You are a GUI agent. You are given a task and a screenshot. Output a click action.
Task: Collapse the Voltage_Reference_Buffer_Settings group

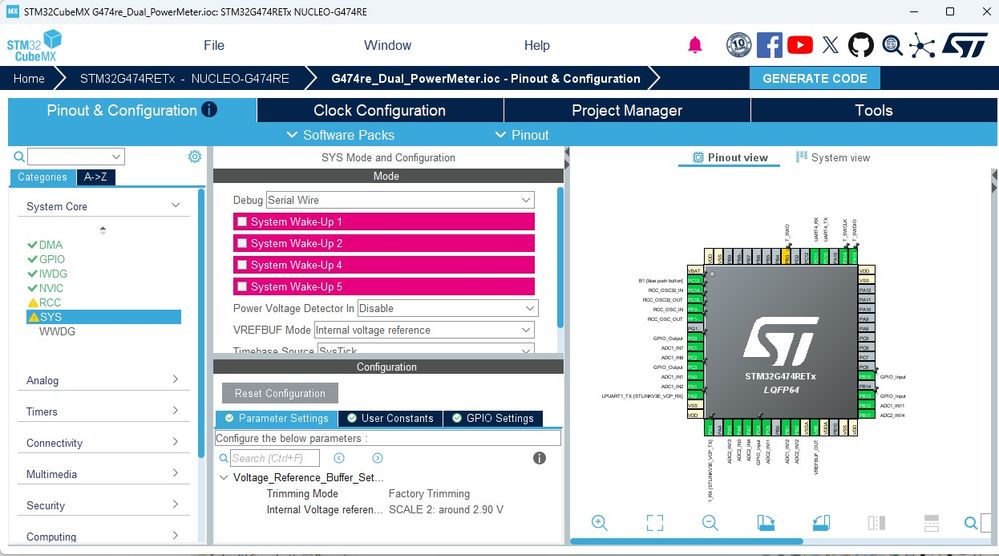[224, 477]
